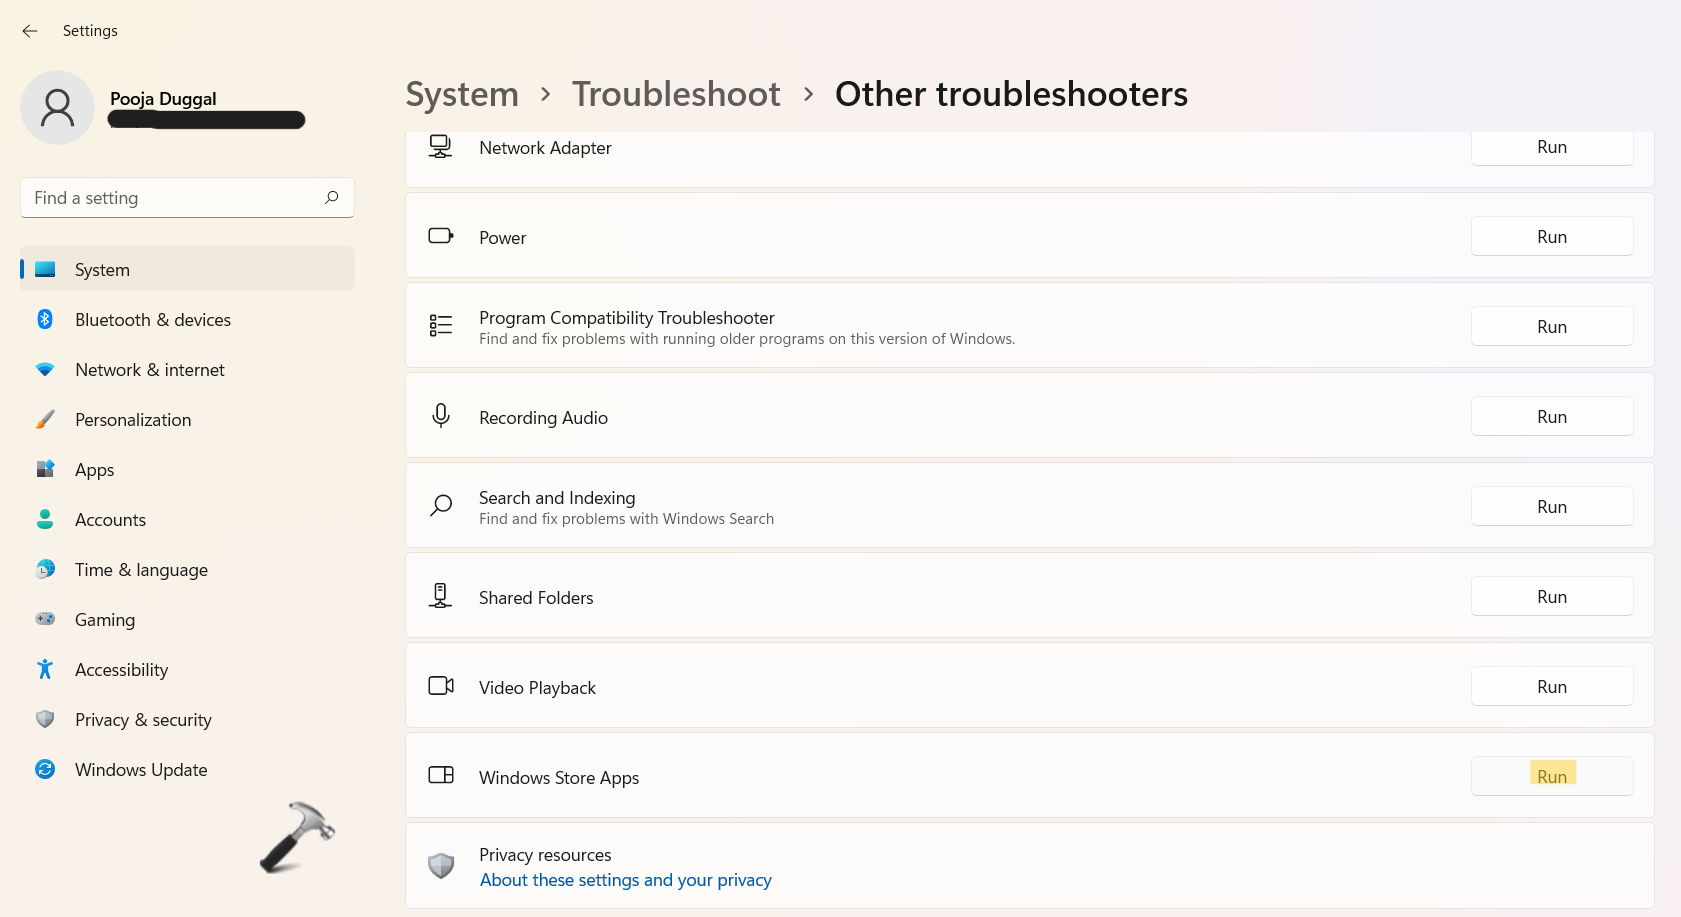Screen dimensions: 1681x917
Task: Click the user profile avatar
Action: coord(57,108)
